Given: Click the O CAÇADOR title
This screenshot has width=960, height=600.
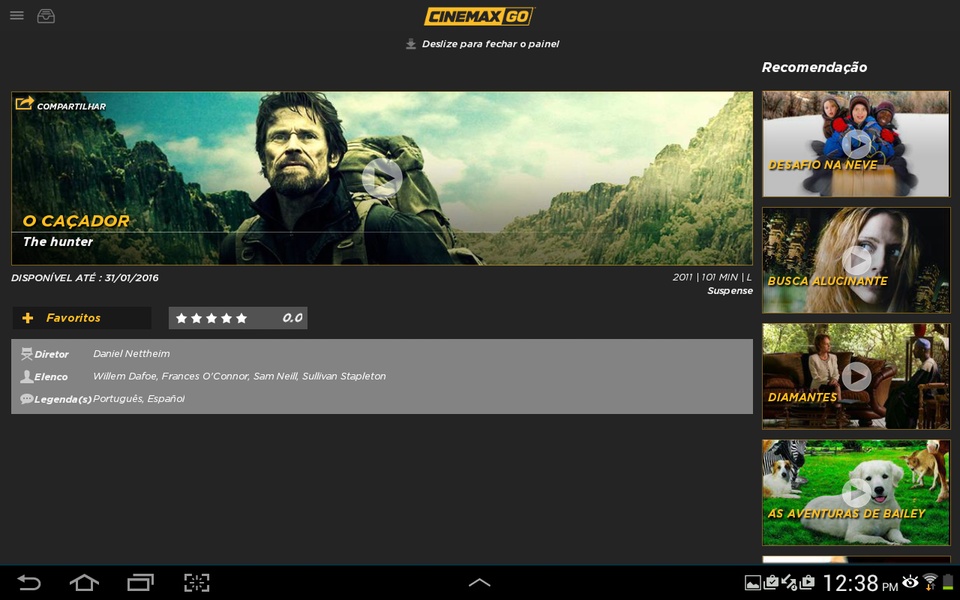Looking at the screenshot, I should pos(76,220).
